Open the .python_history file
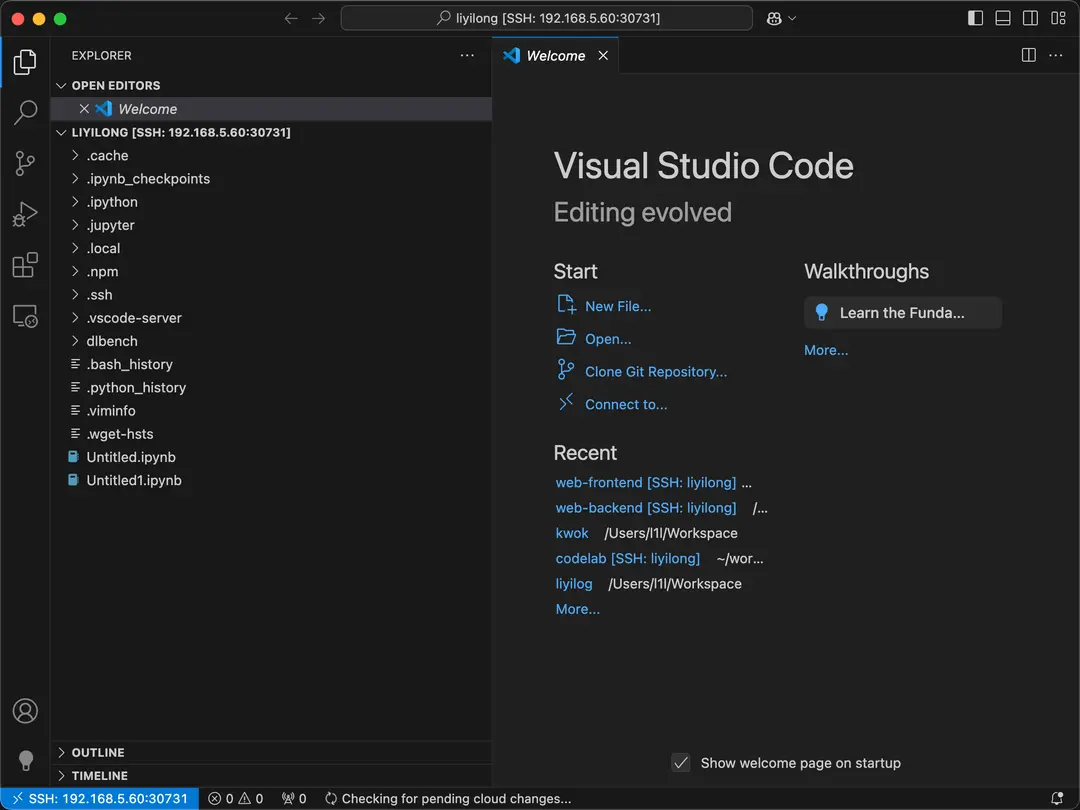The height and width of the screenshot is (810, 1080). click(271, 388)
